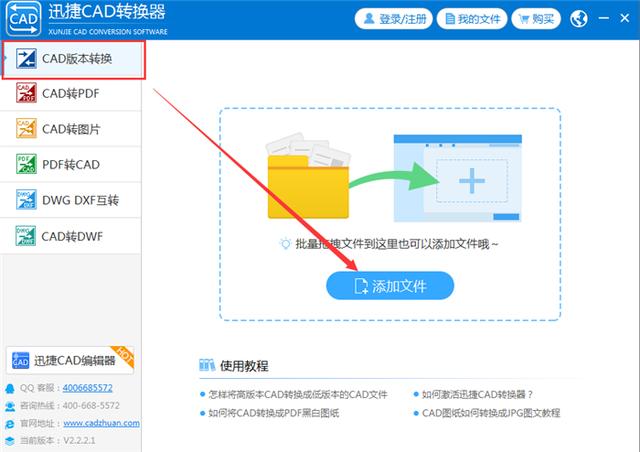This screenshot has width=640, height=452.
Task: Click the 使用教程 books icon
Action: [x=207, y=365]
